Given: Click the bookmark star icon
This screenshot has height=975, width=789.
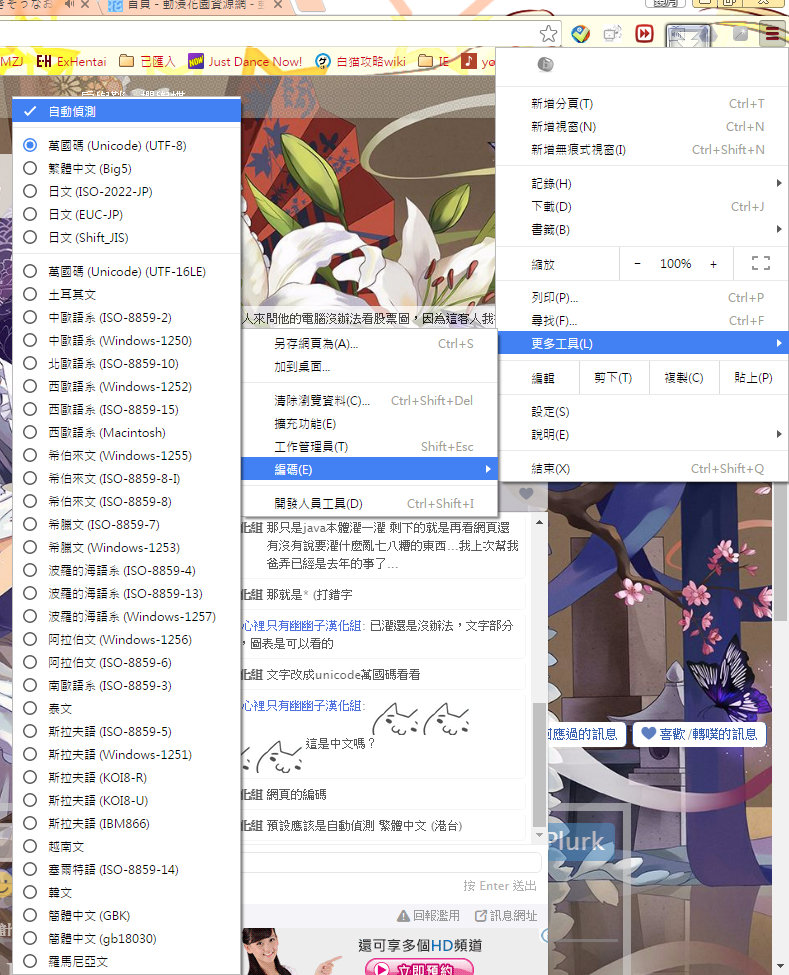Looking at the screenshot, I should [x=548, y=34].
